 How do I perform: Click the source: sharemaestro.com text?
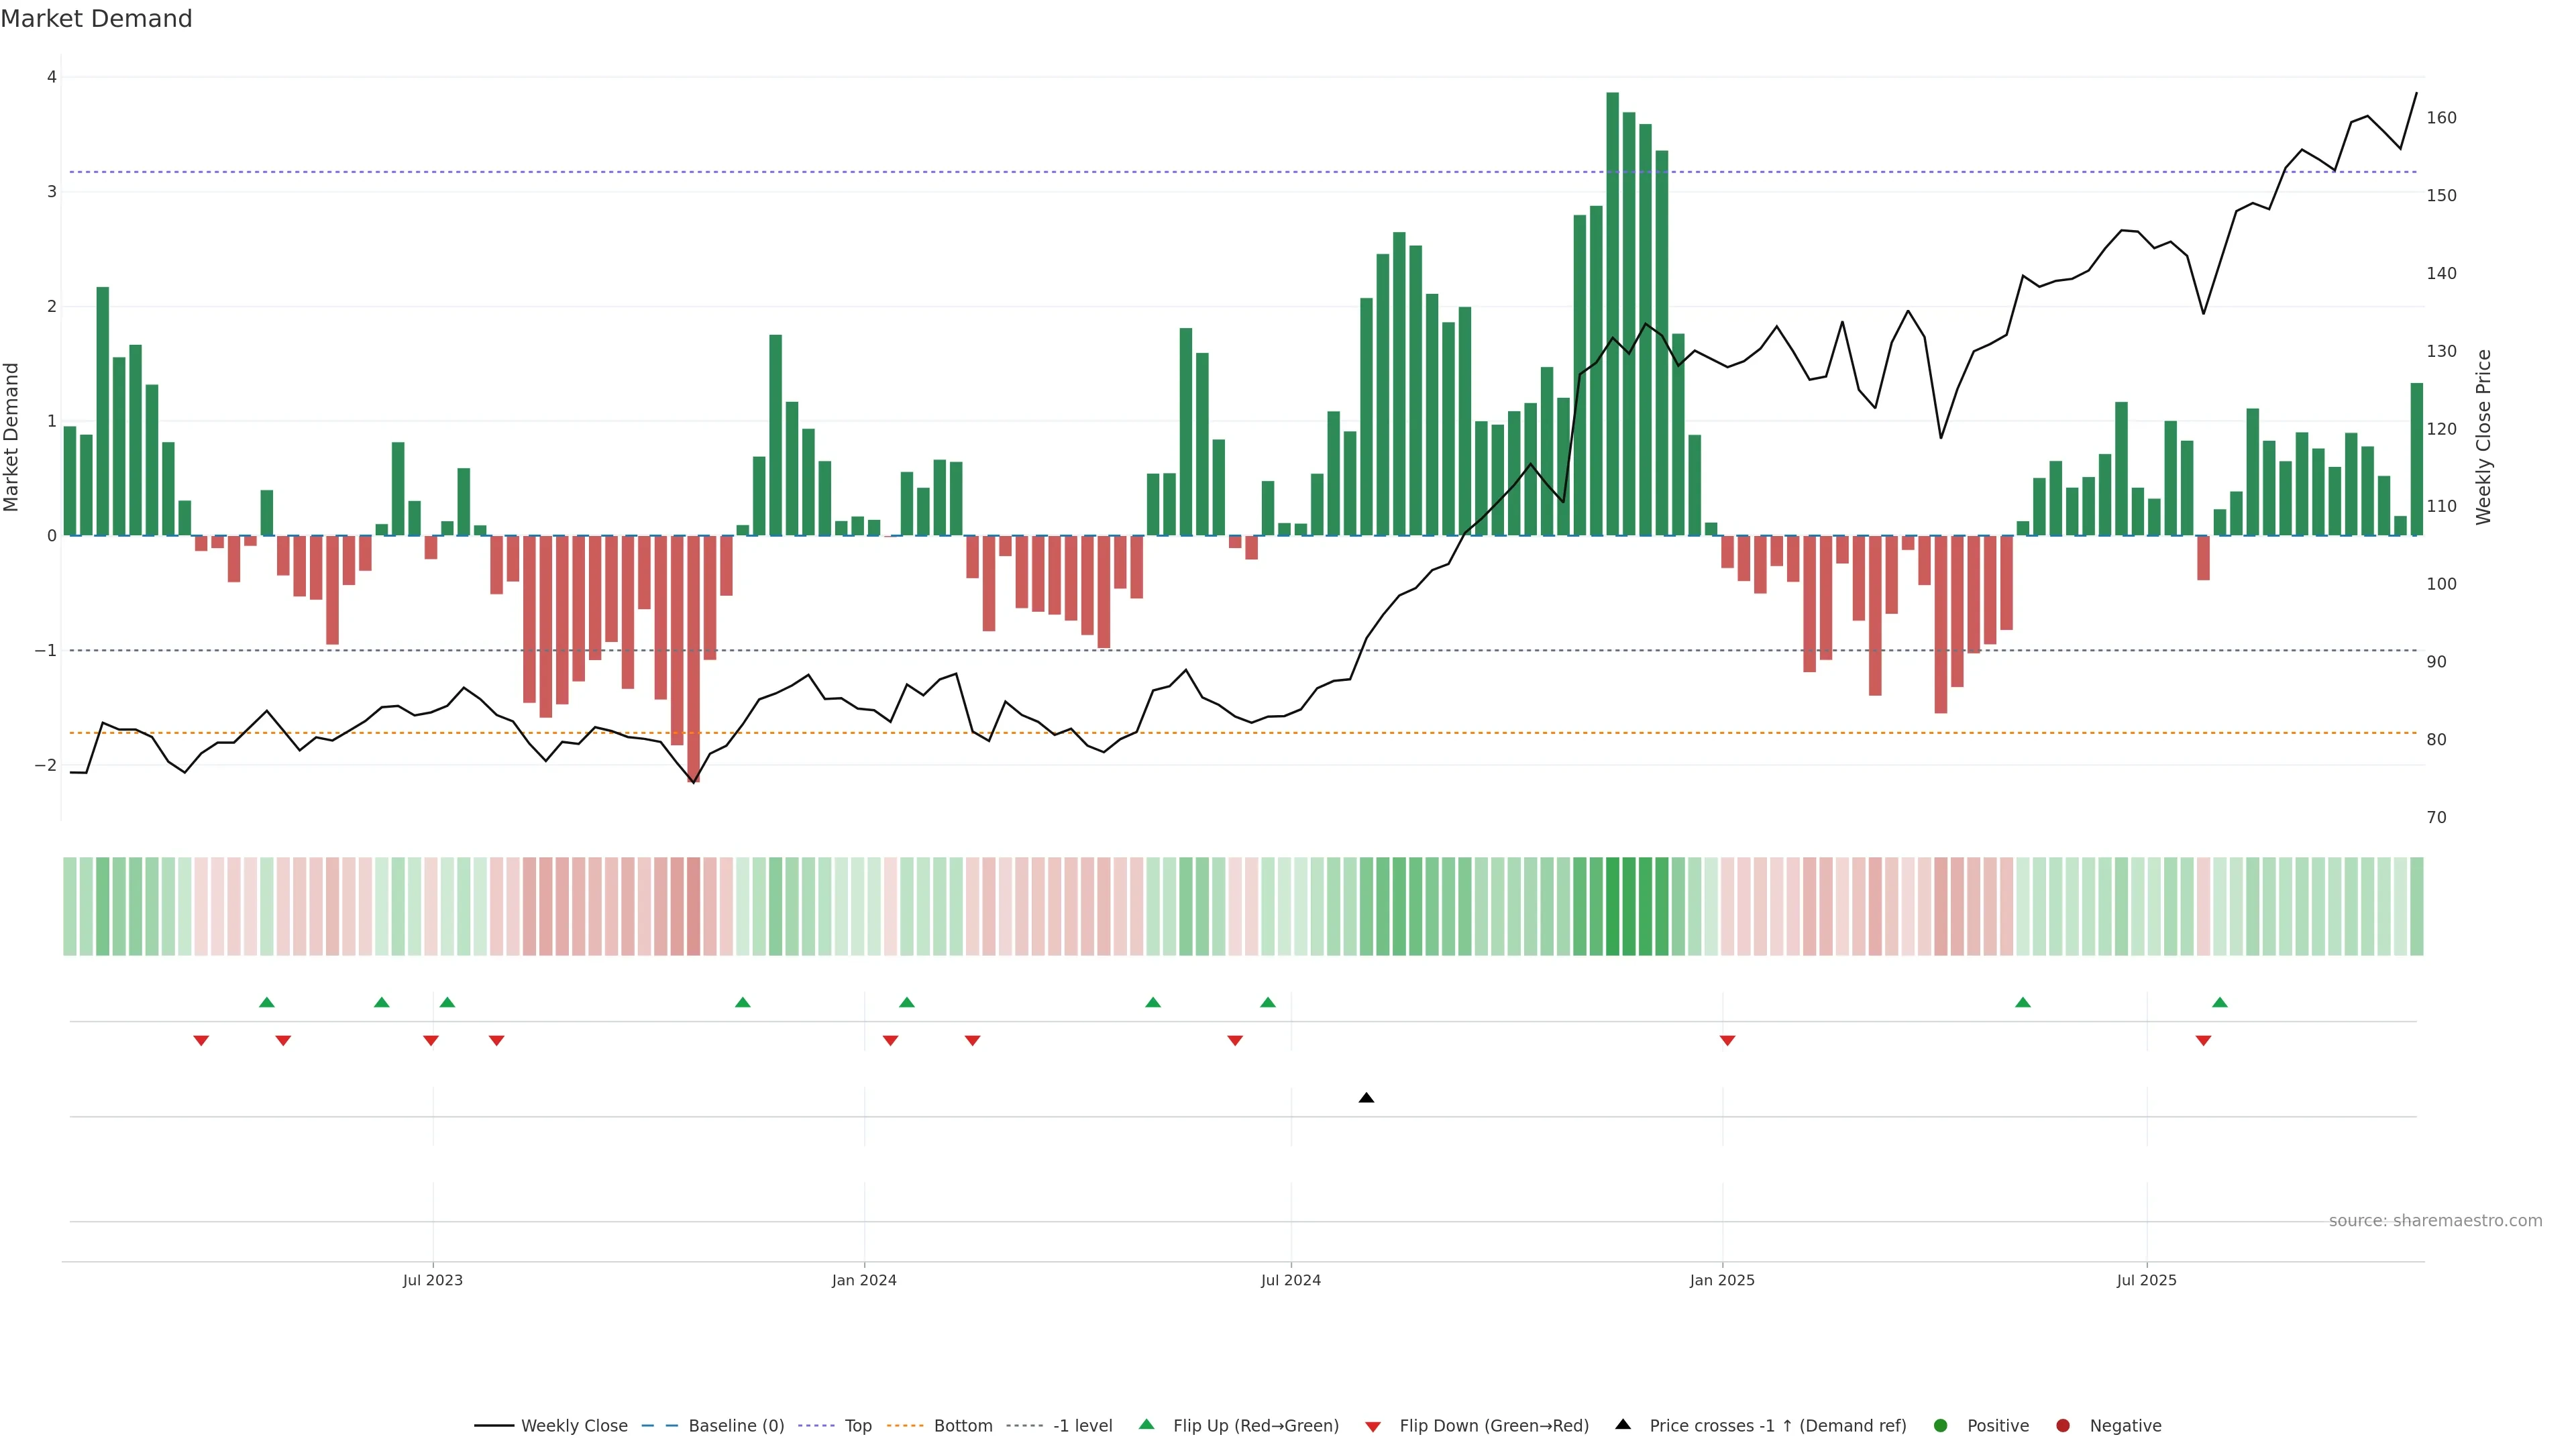[x=2435, y=1221]
